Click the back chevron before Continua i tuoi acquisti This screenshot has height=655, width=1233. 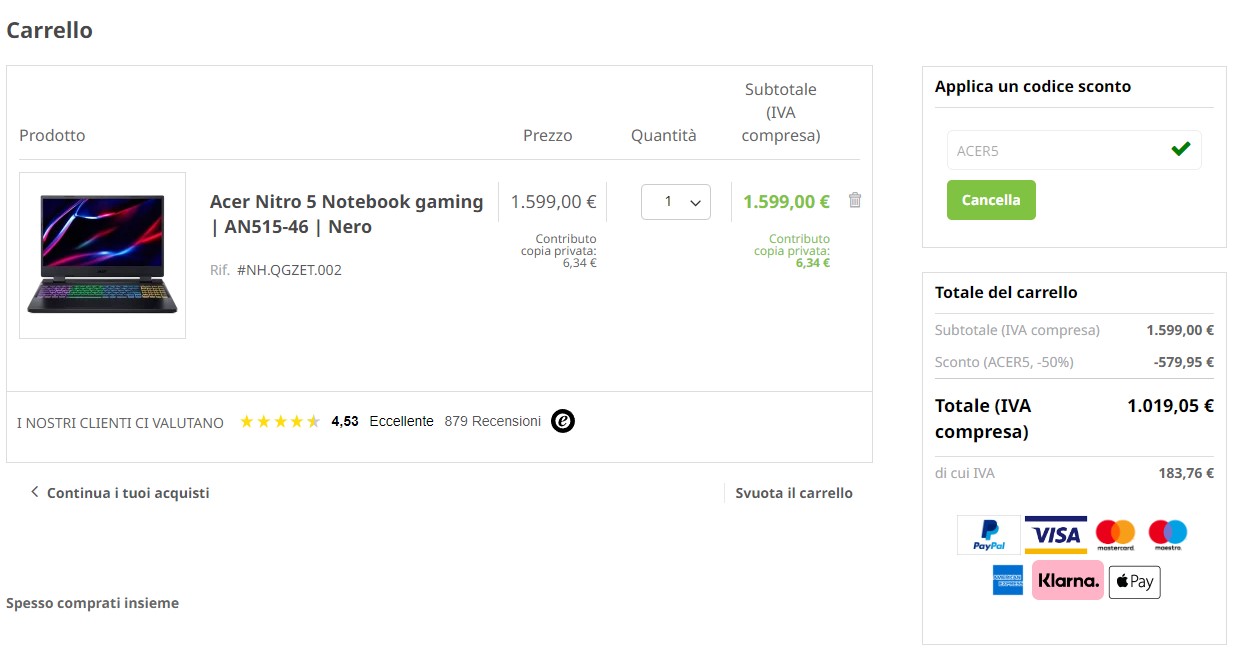(35, 492)
